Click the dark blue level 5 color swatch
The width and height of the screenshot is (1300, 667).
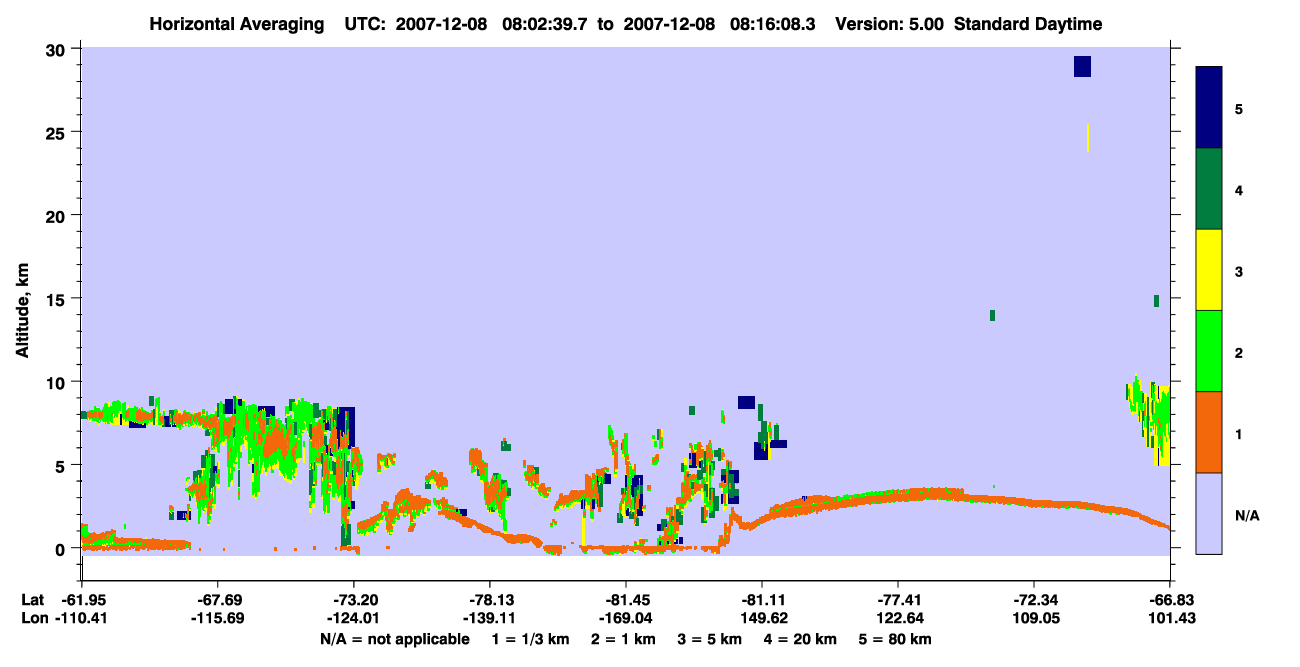coord(1209,108)
